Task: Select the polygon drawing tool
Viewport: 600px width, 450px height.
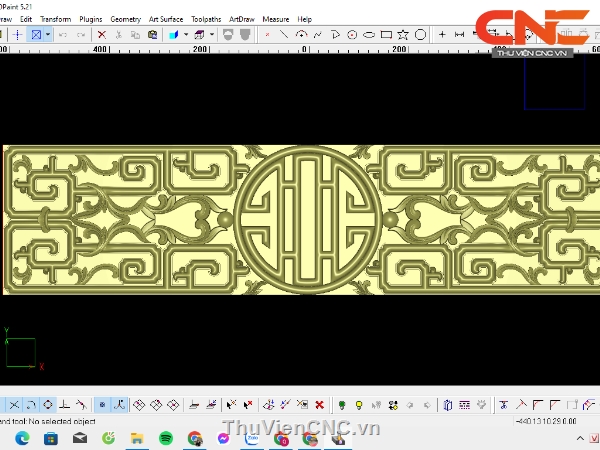Action: pos(420,35)
